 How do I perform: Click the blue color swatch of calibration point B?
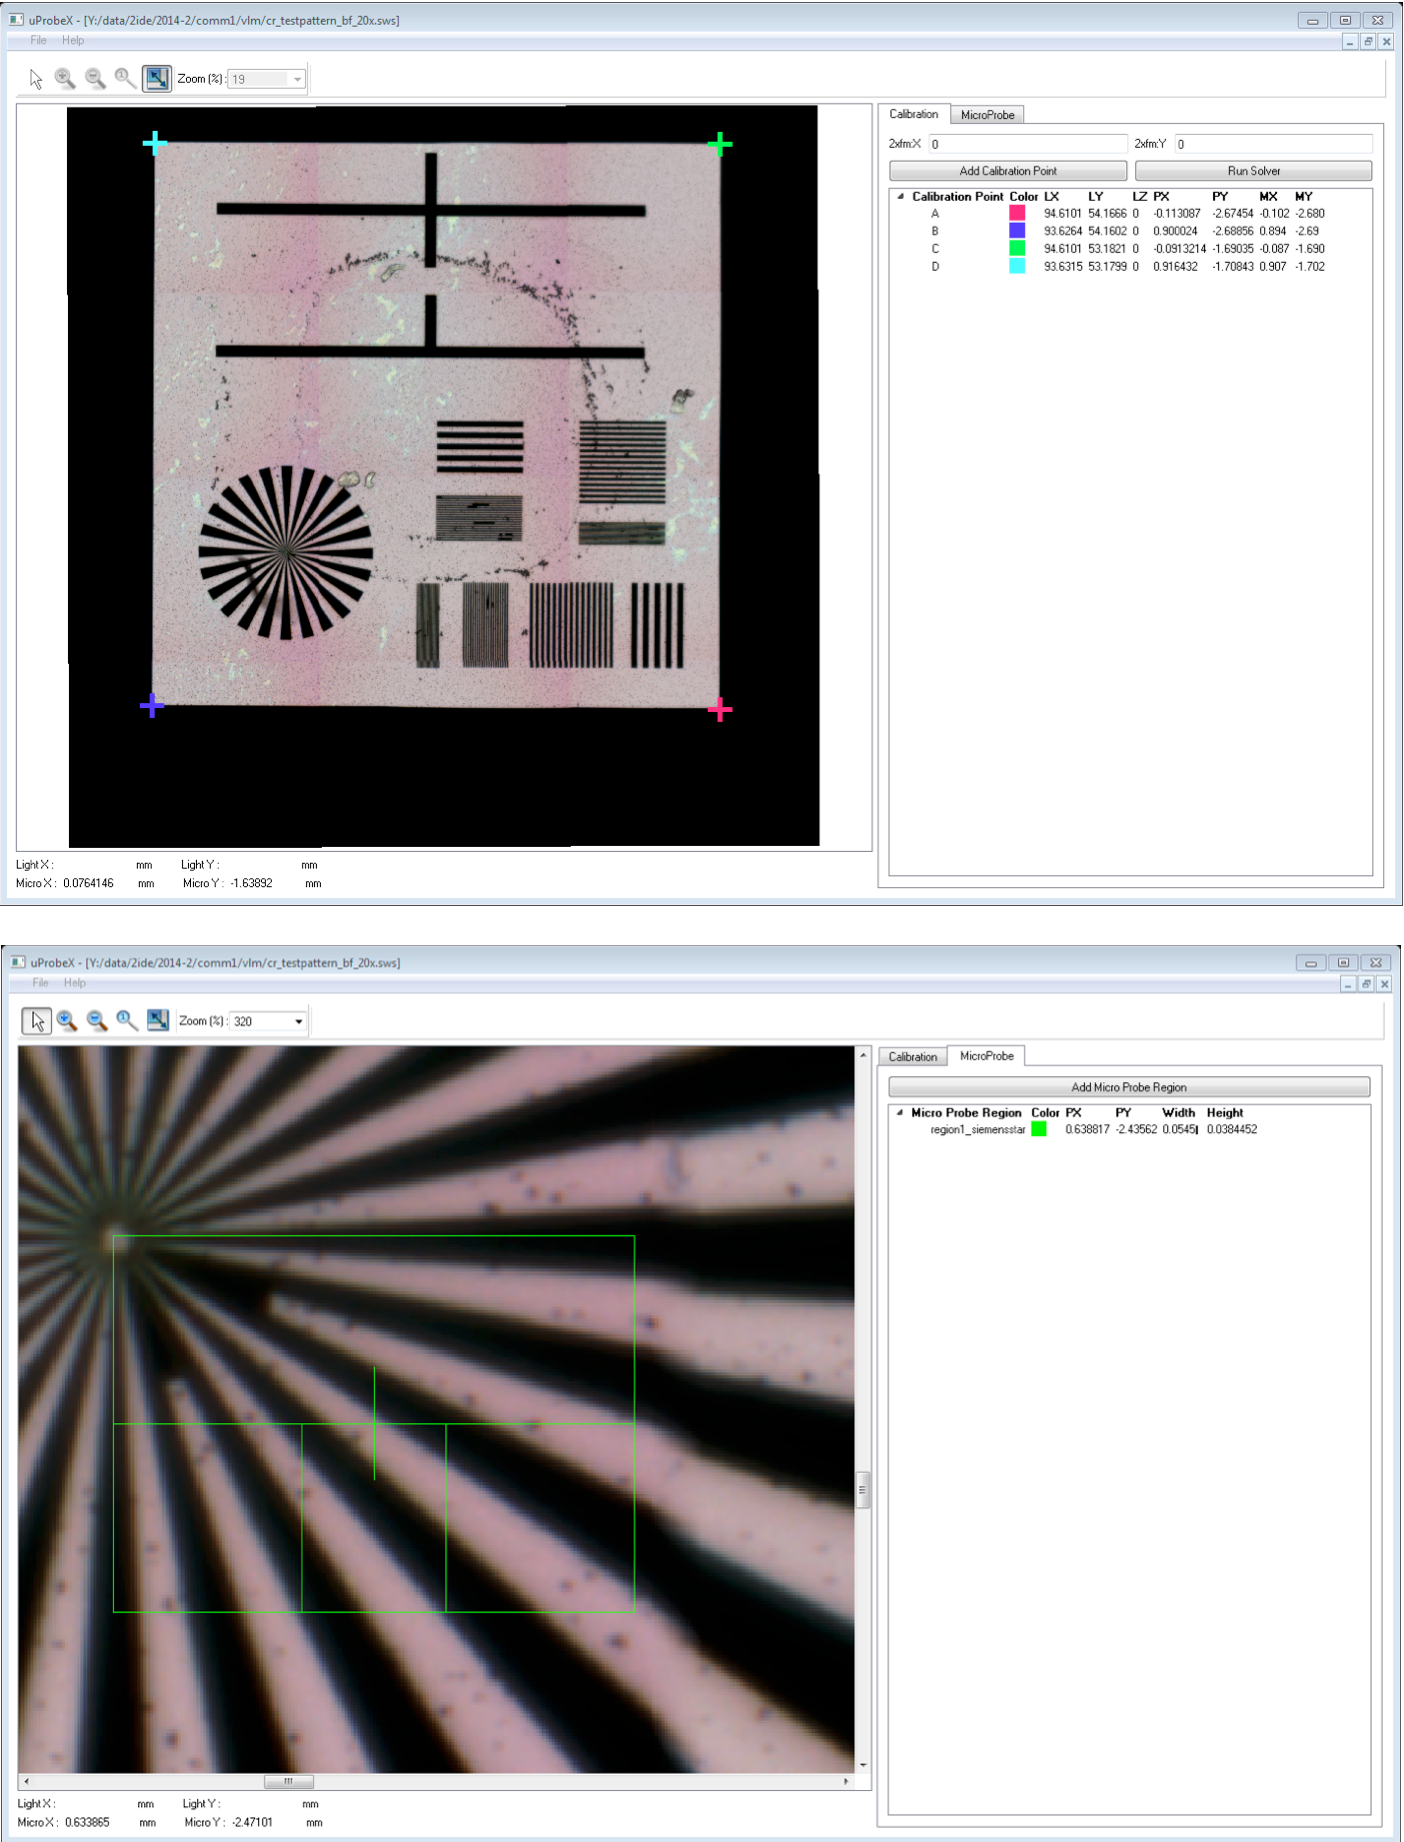[x=1017, y=231]
